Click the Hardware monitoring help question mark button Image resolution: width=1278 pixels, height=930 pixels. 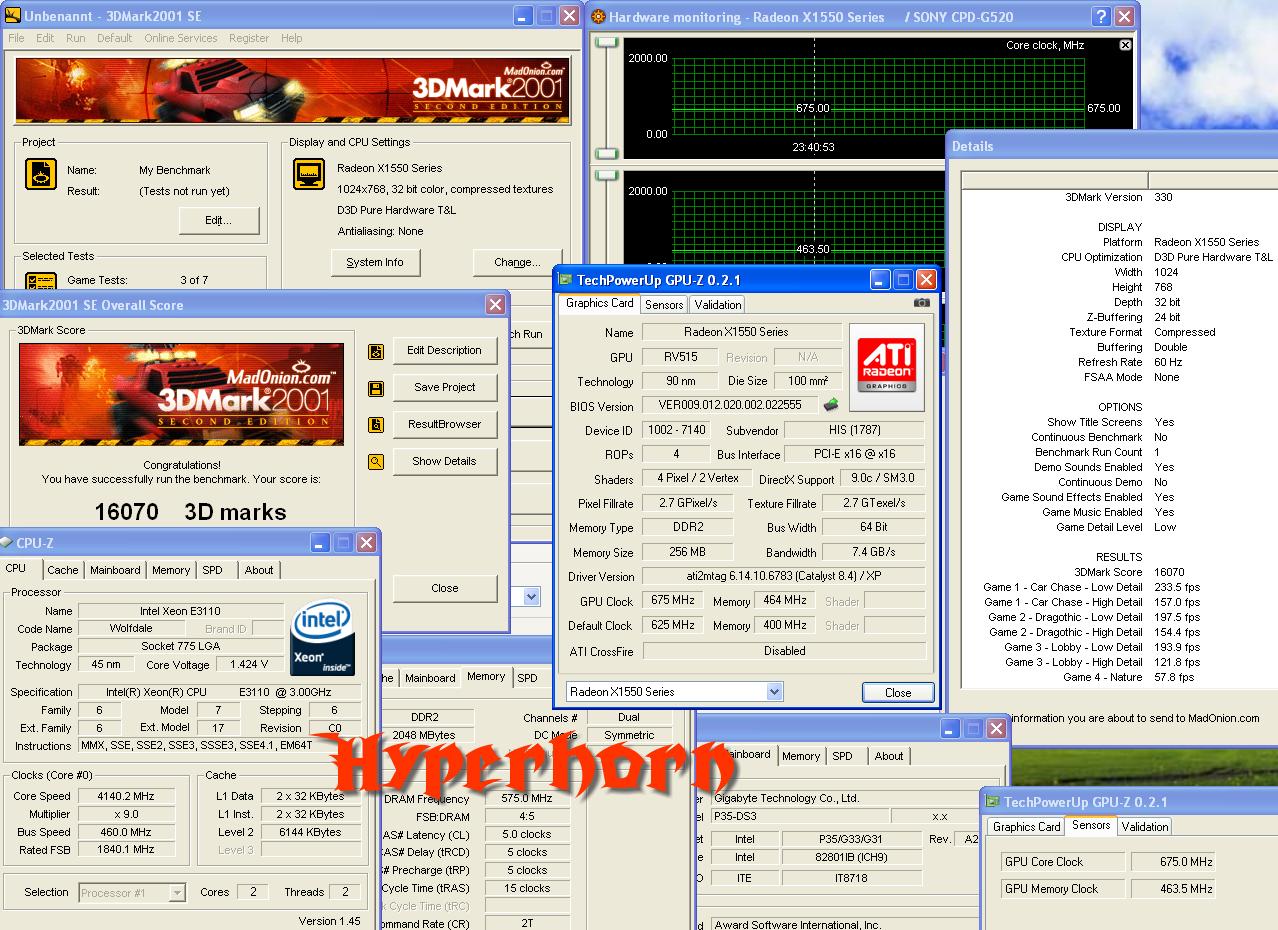1101,16
